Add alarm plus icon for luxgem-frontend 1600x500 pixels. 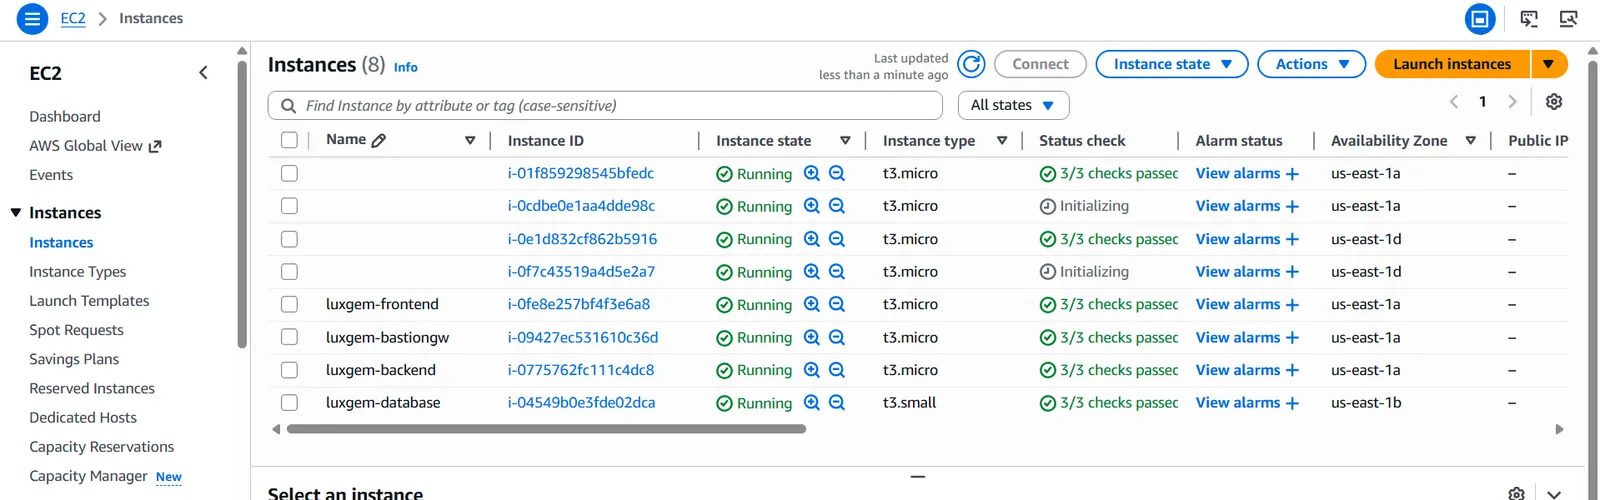(1292, 305)
